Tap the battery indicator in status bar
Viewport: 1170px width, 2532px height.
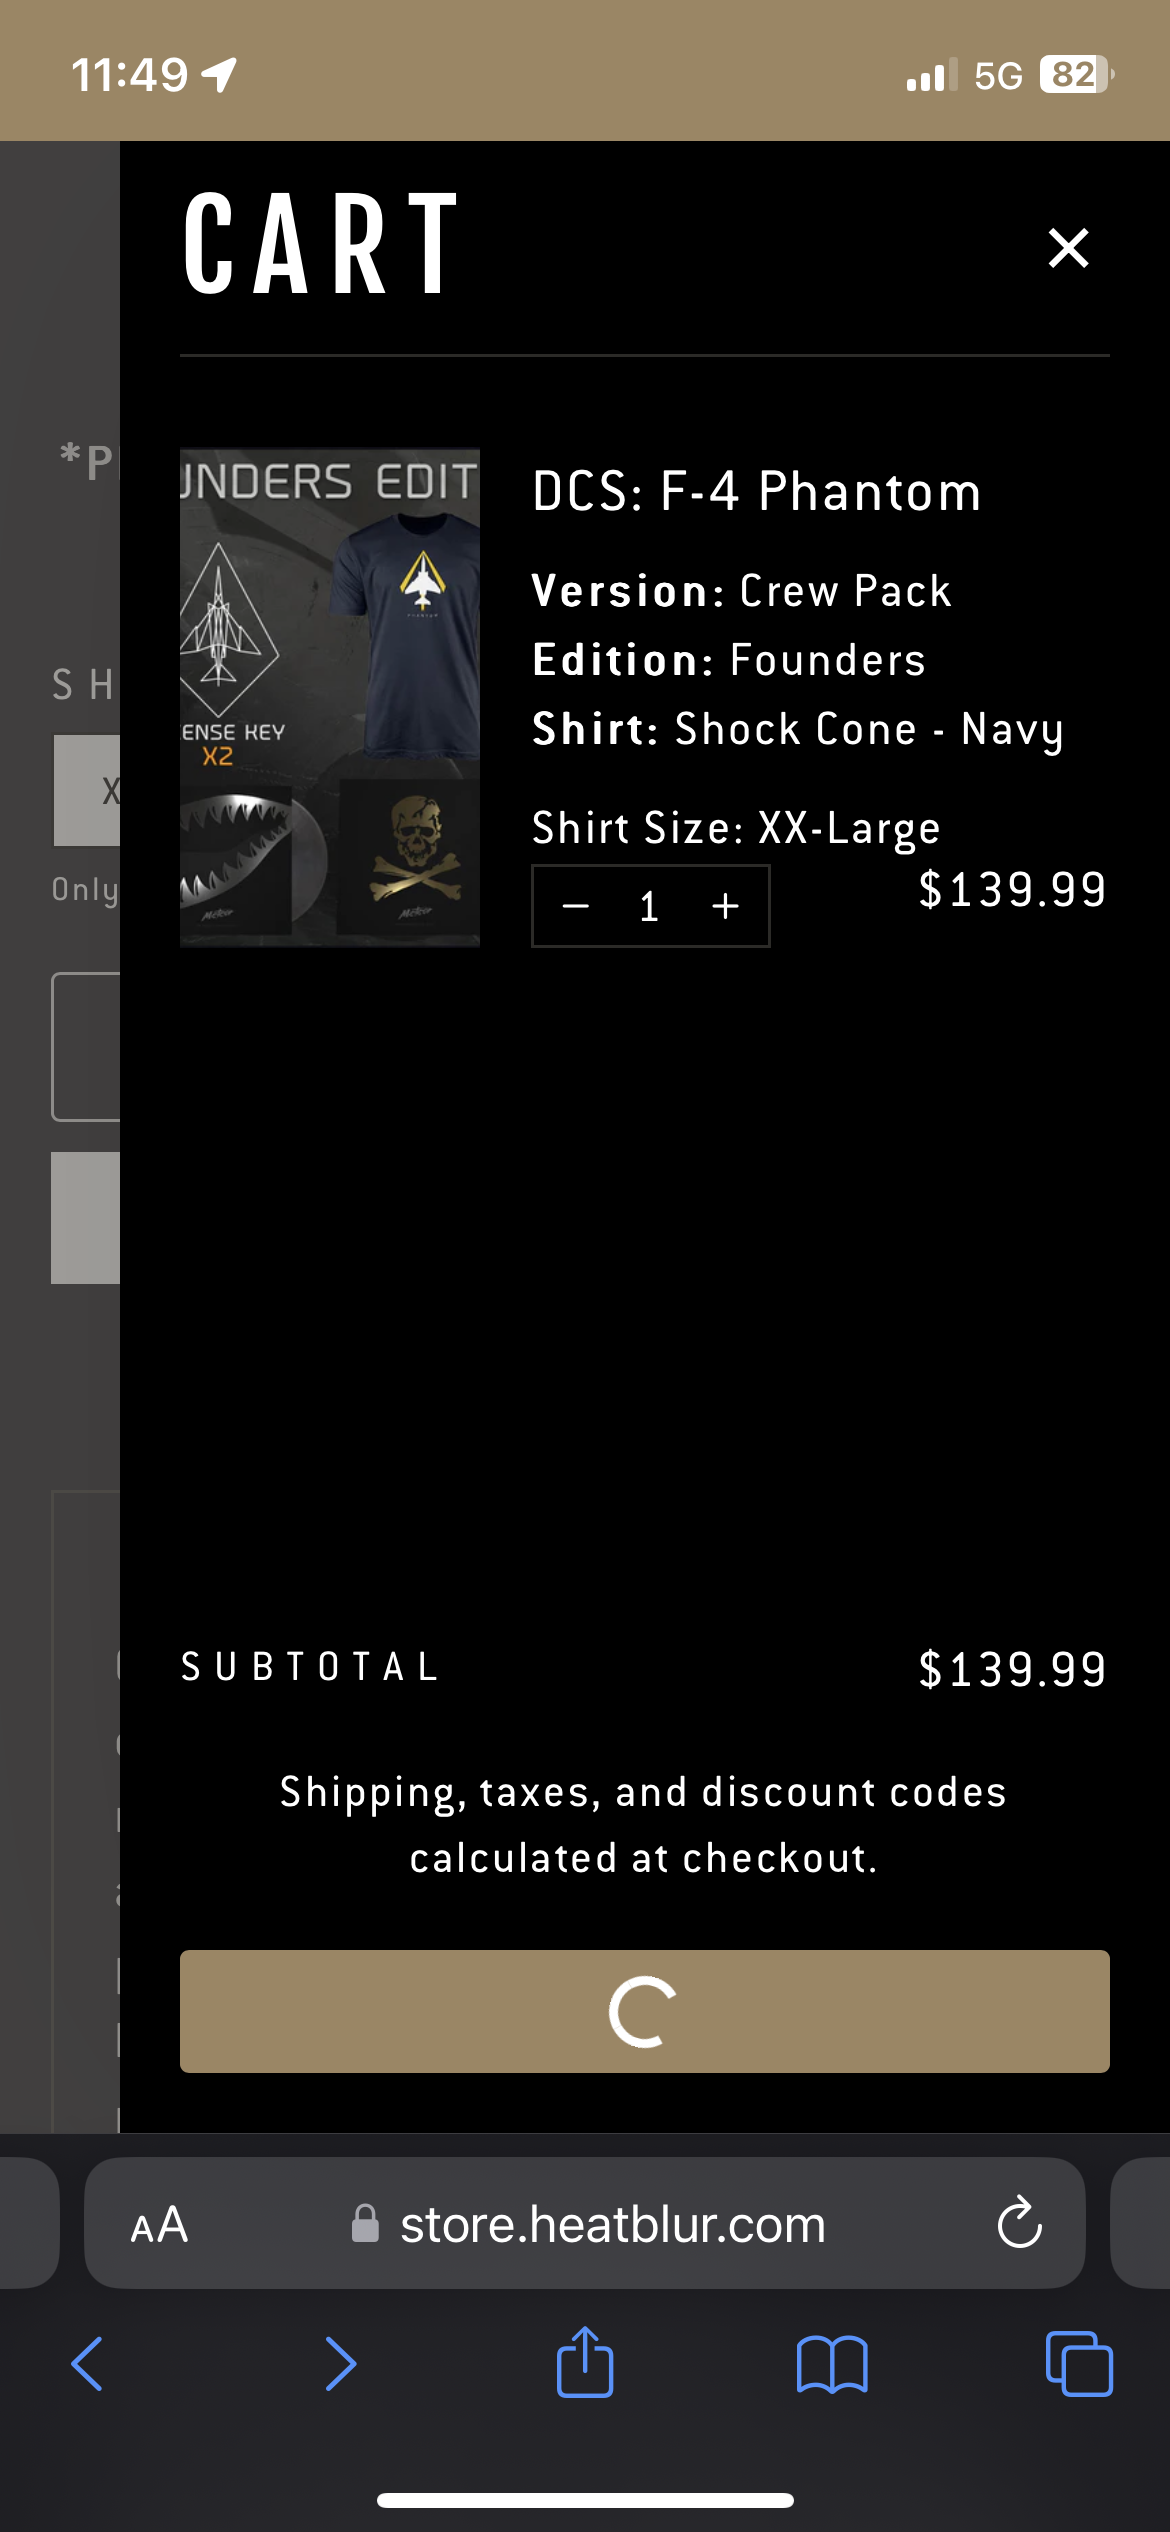pos(1076,75)
